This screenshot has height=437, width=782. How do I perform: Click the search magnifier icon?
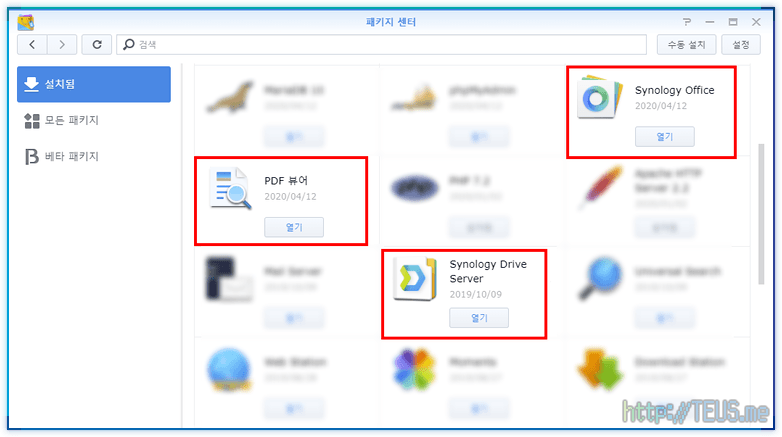[x=129, y=44]
